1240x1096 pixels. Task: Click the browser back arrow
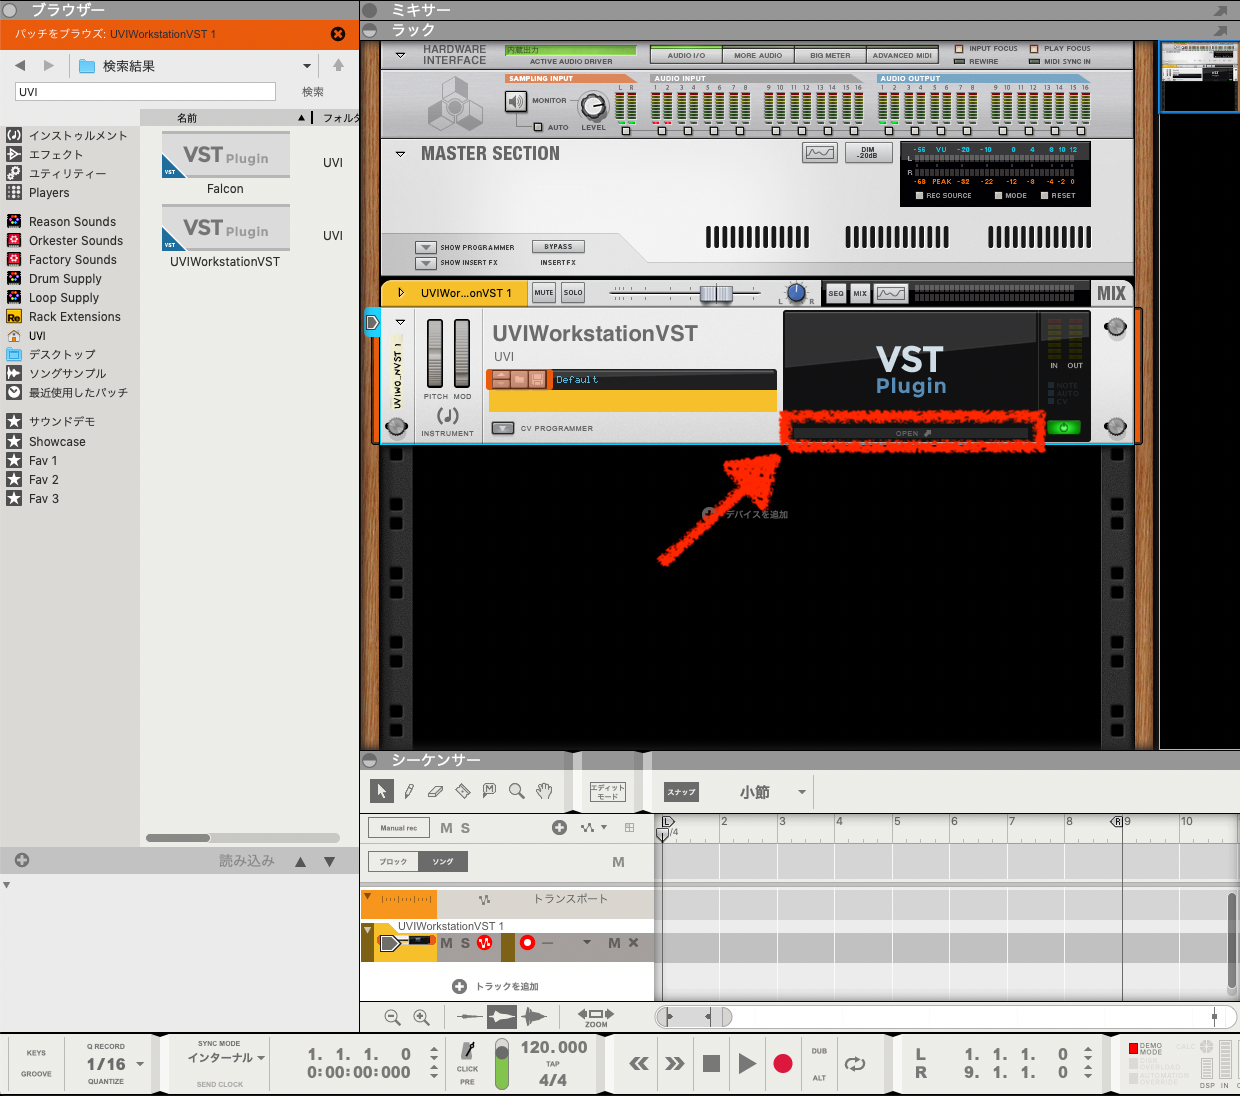pos(20,65)
